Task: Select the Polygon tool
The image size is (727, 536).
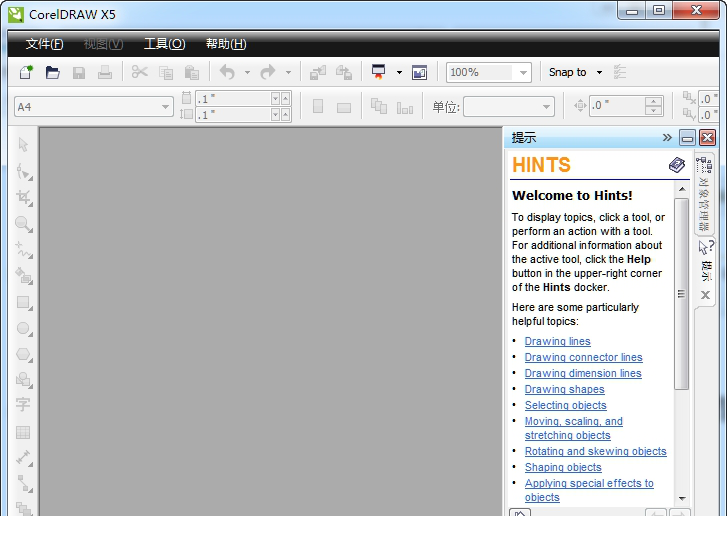Action: pyautogui.click(x=24, y=355)
